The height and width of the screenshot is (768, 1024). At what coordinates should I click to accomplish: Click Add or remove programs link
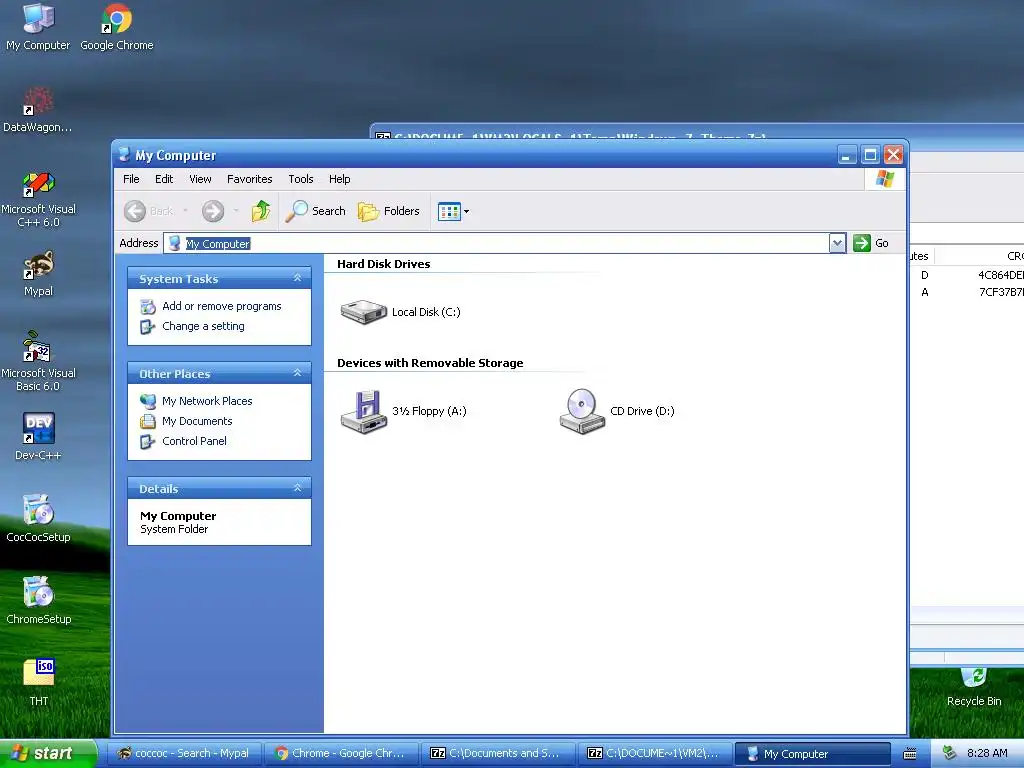tap(221, 306)
